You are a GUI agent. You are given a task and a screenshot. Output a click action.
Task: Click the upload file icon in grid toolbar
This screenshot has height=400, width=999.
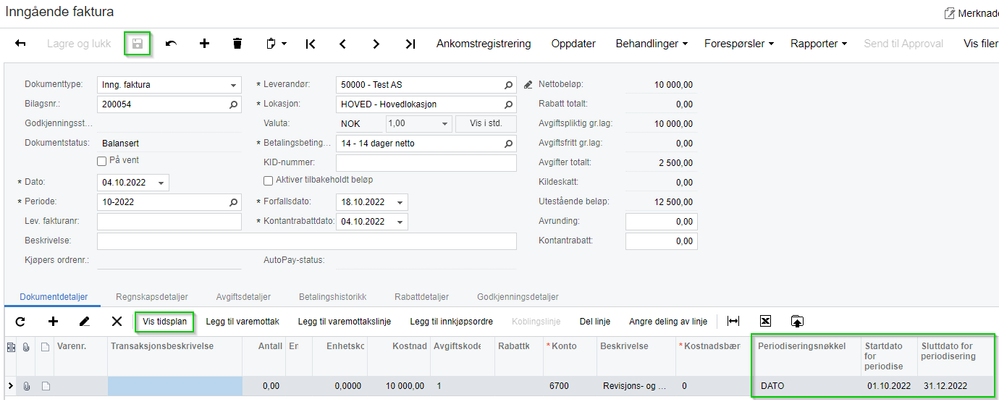pyautogui.click(x=797, y=322)
